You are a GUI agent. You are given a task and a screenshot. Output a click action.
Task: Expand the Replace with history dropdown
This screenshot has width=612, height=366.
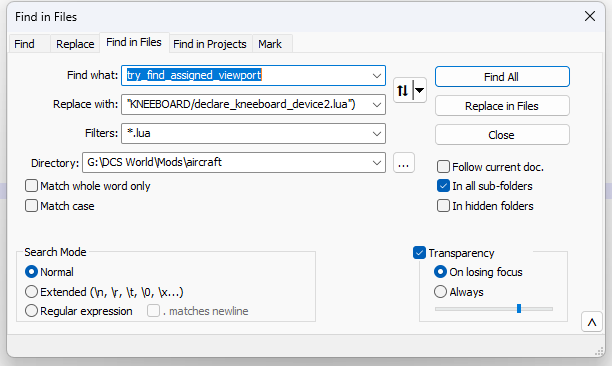[377, 105]
